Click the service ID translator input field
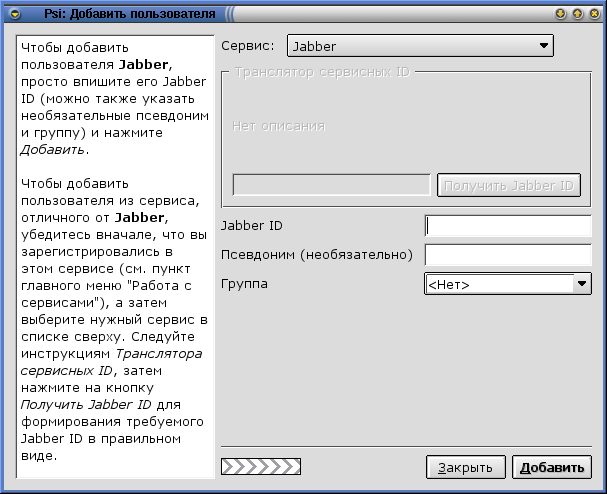 (331, 185)
